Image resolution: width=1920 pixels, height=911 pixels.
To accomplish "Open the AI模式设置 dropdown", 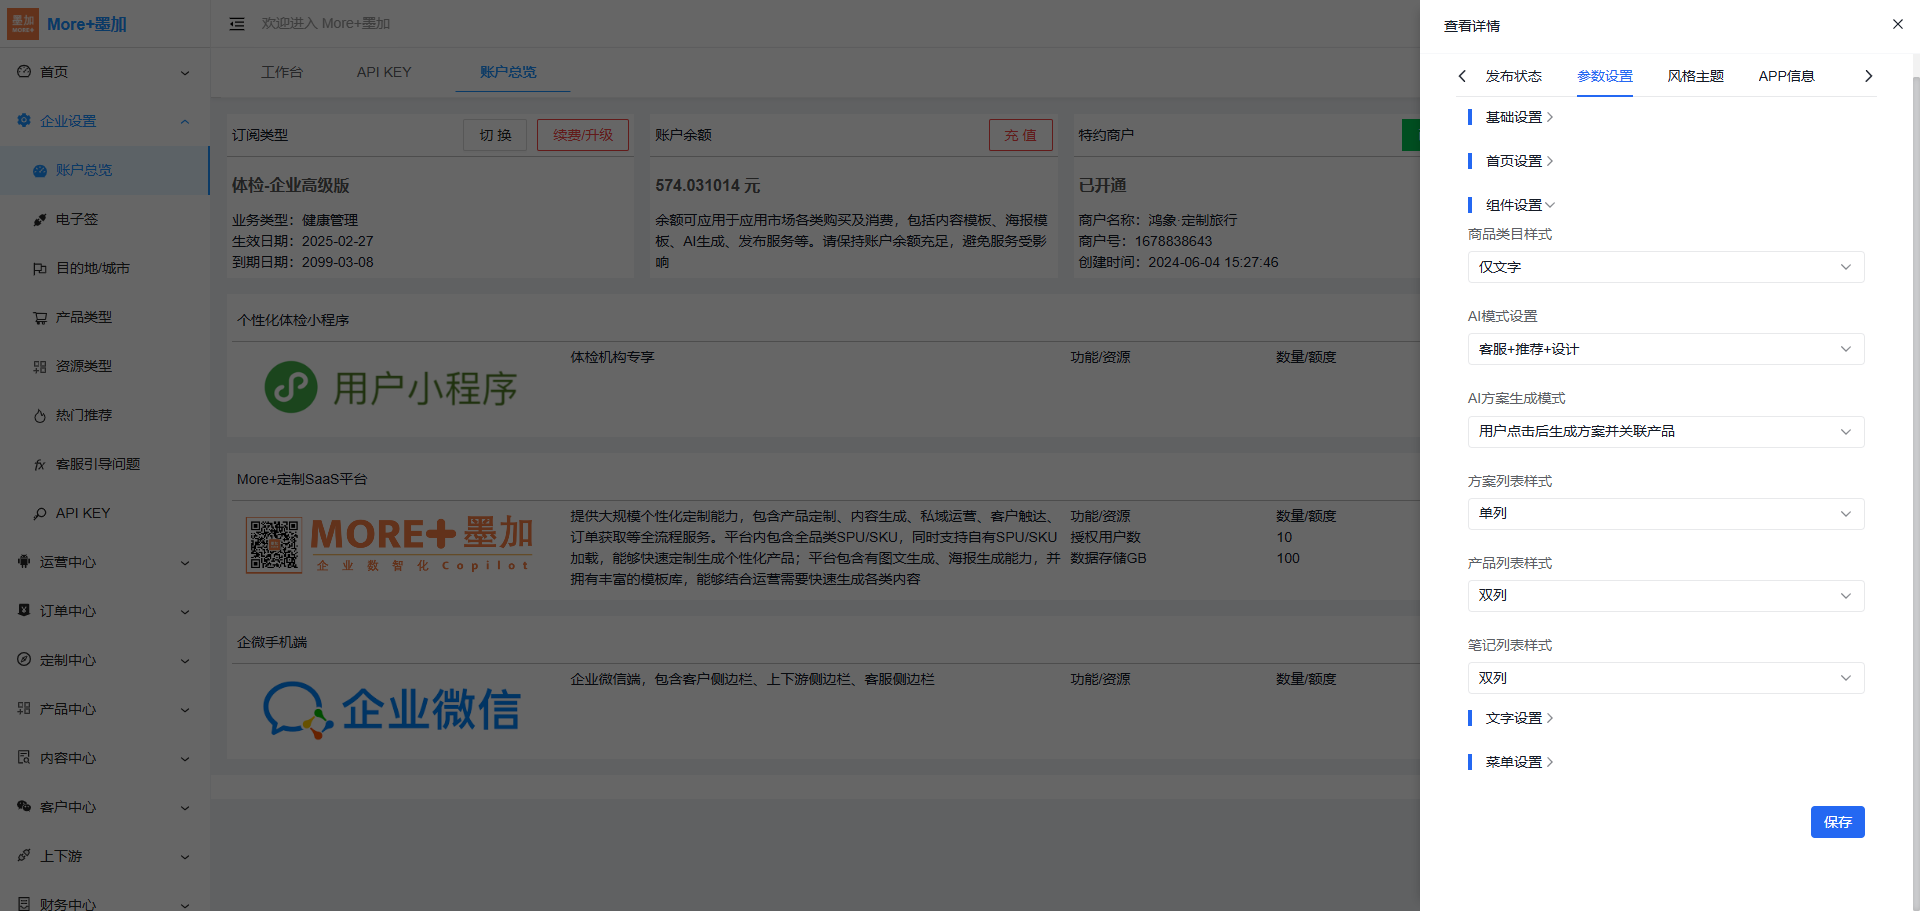I will point(1665,349).
